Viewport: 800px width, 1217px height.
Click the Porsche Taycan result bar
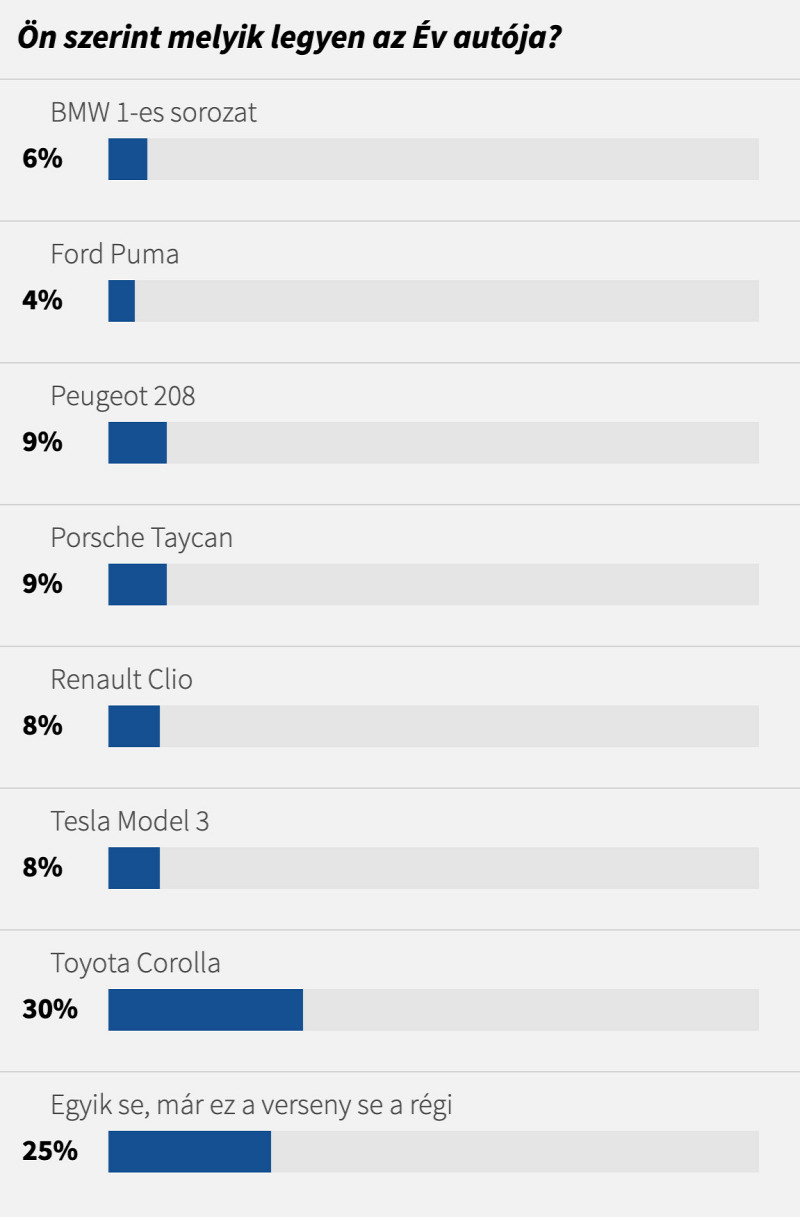(x=433, y=585)
